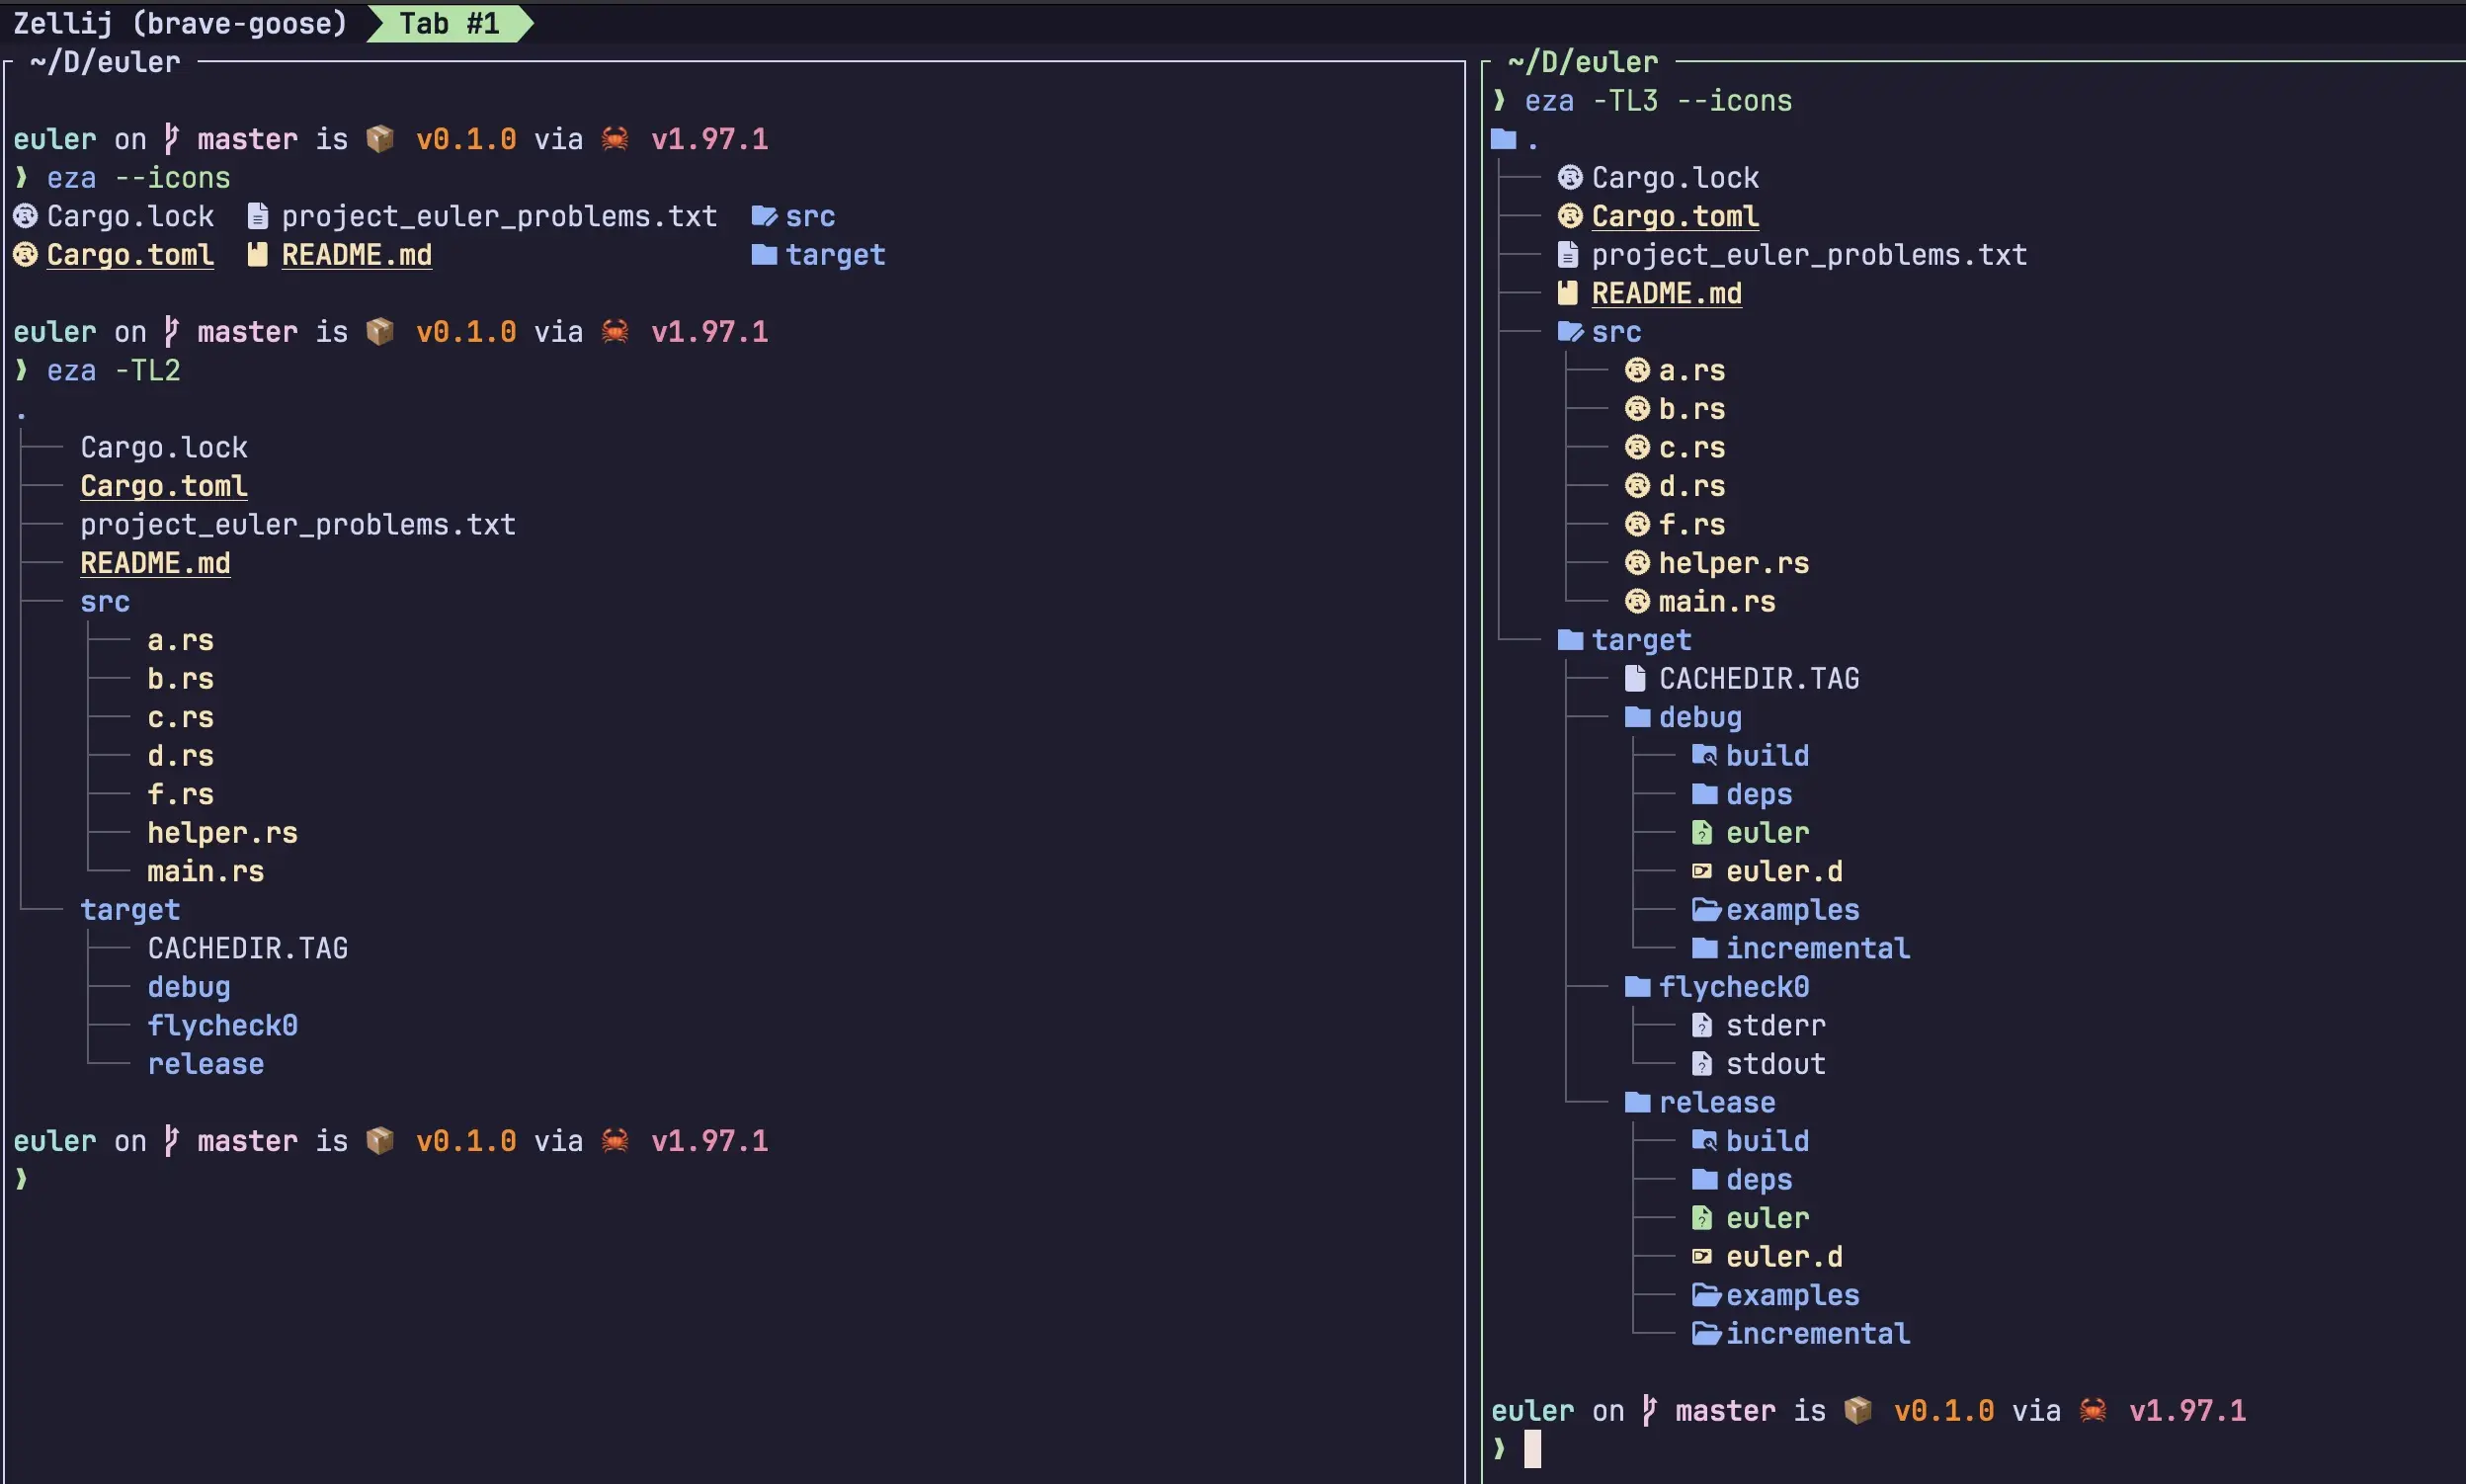Click Cargo.toml in left icons listing
Image resolution: width=2466 pixels, height=1484 pixels.
point(130,255)
